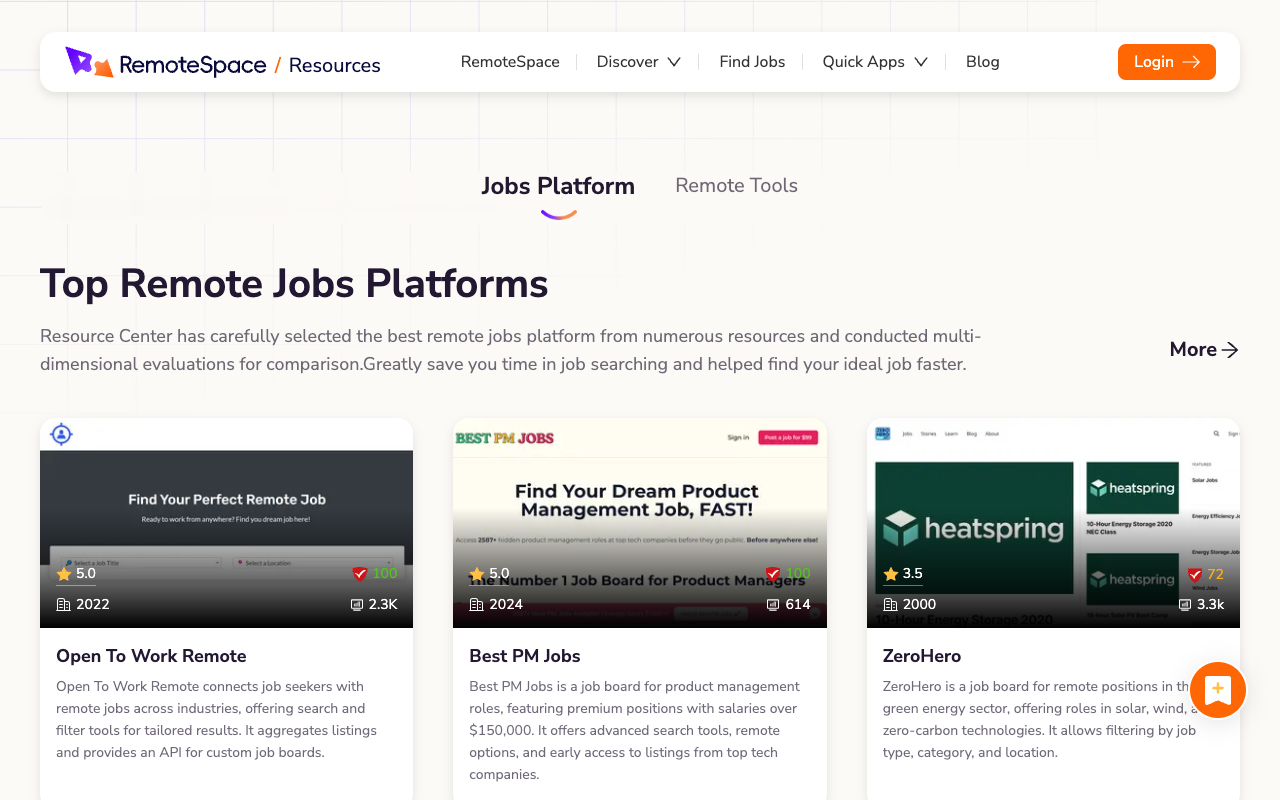Click the star rating on Best PM Jobs
1280x800 pixels.
click(x=489, y=574)
